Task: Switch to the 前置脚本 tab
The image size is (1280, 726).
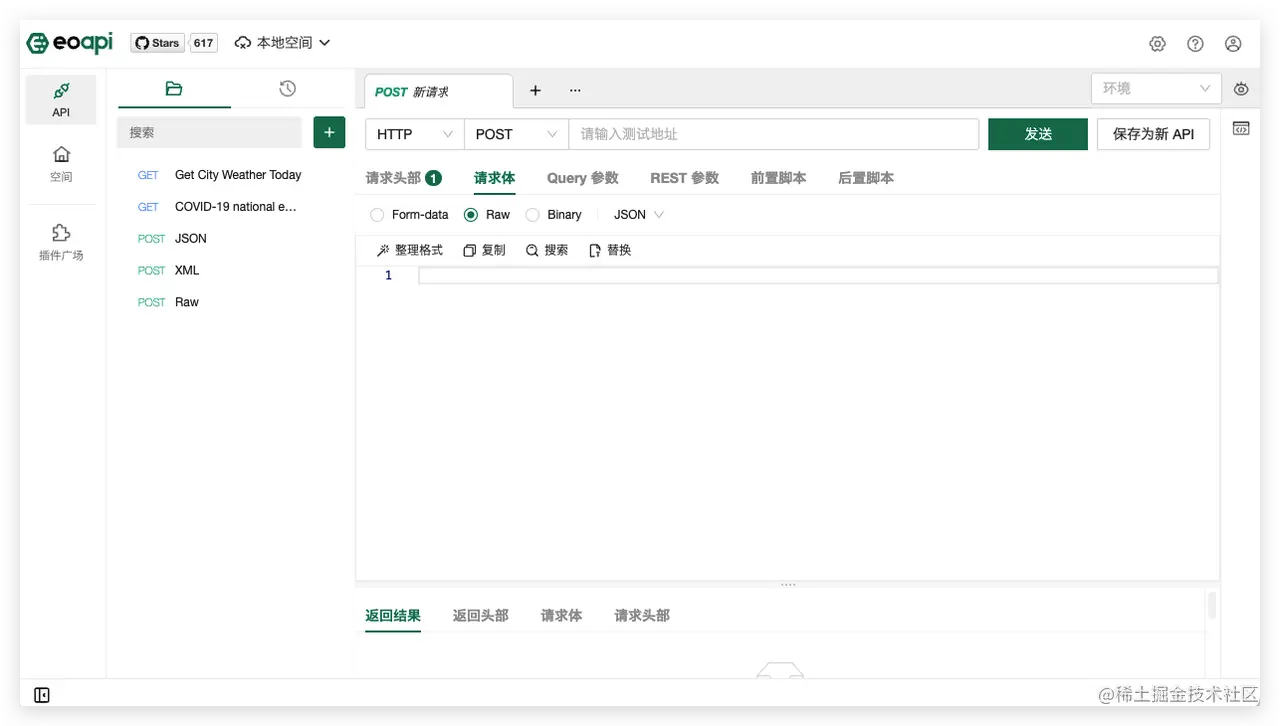Action: tap(778, 178)
